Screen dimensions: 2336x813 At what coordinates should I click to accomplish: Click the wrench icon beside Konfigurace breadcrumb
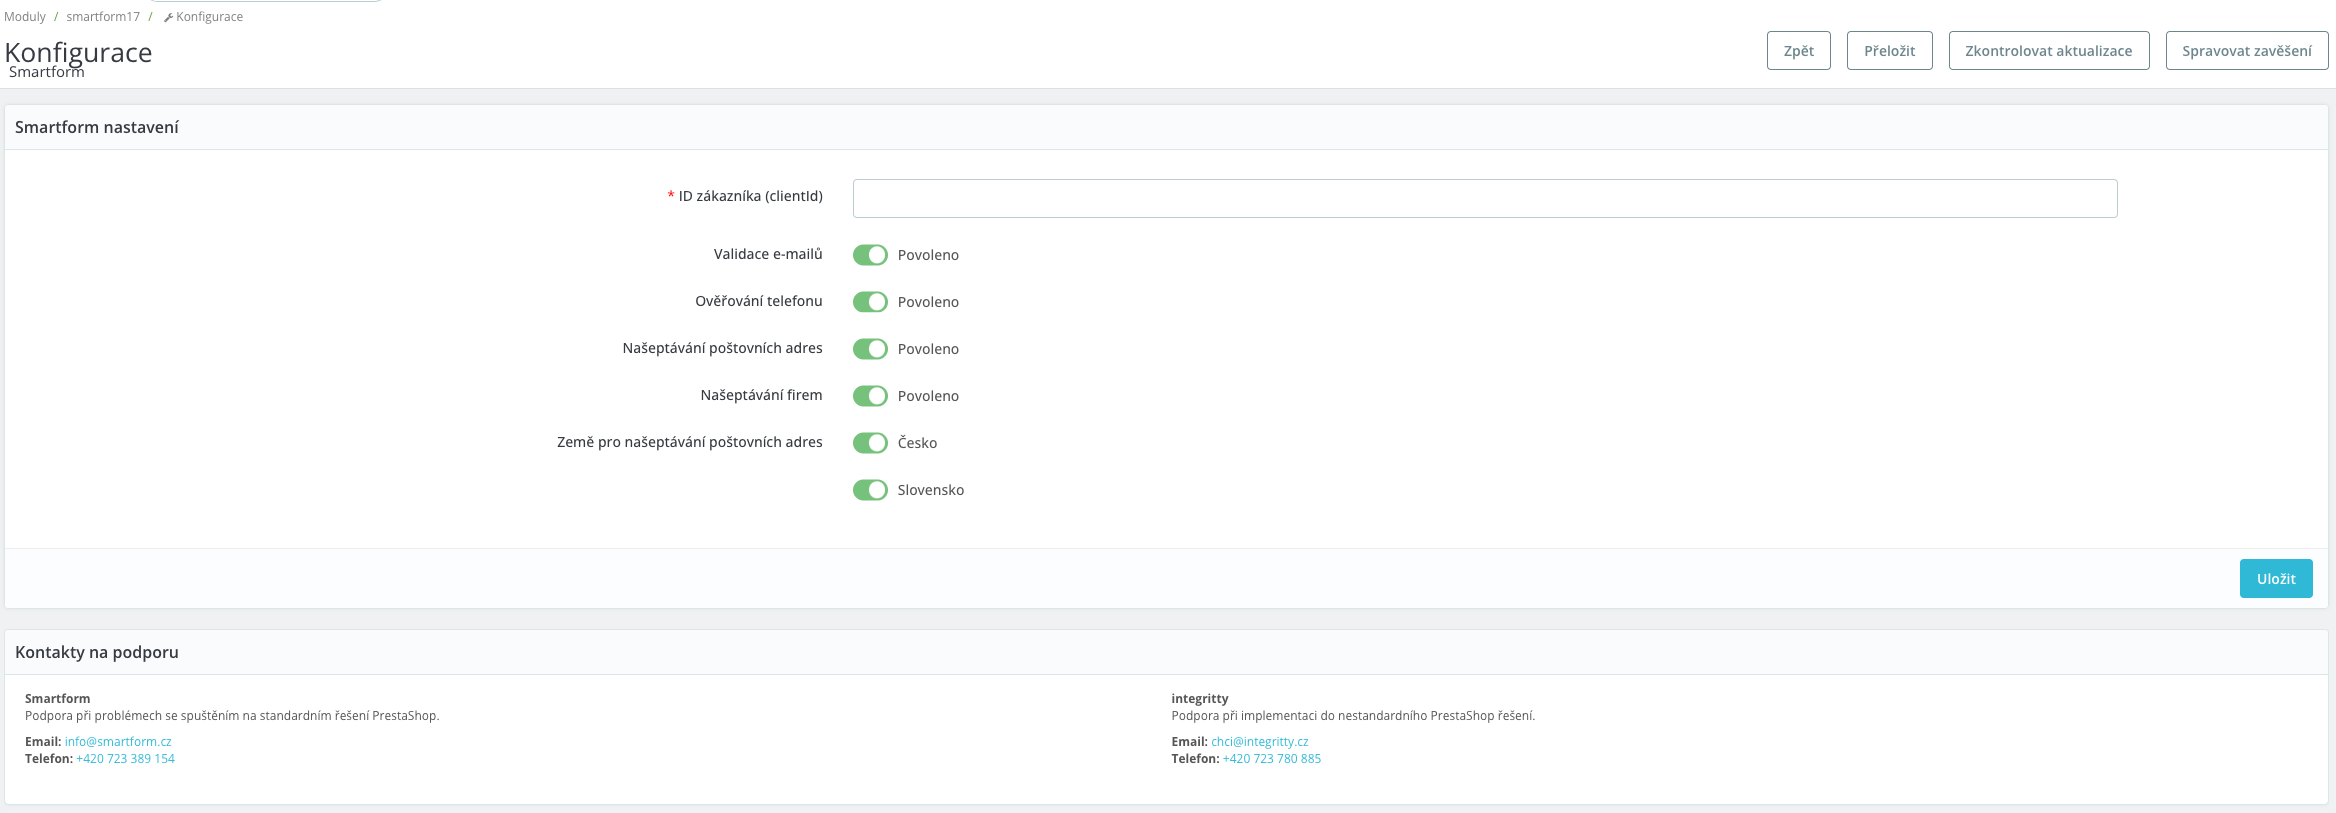click(168, 18)
